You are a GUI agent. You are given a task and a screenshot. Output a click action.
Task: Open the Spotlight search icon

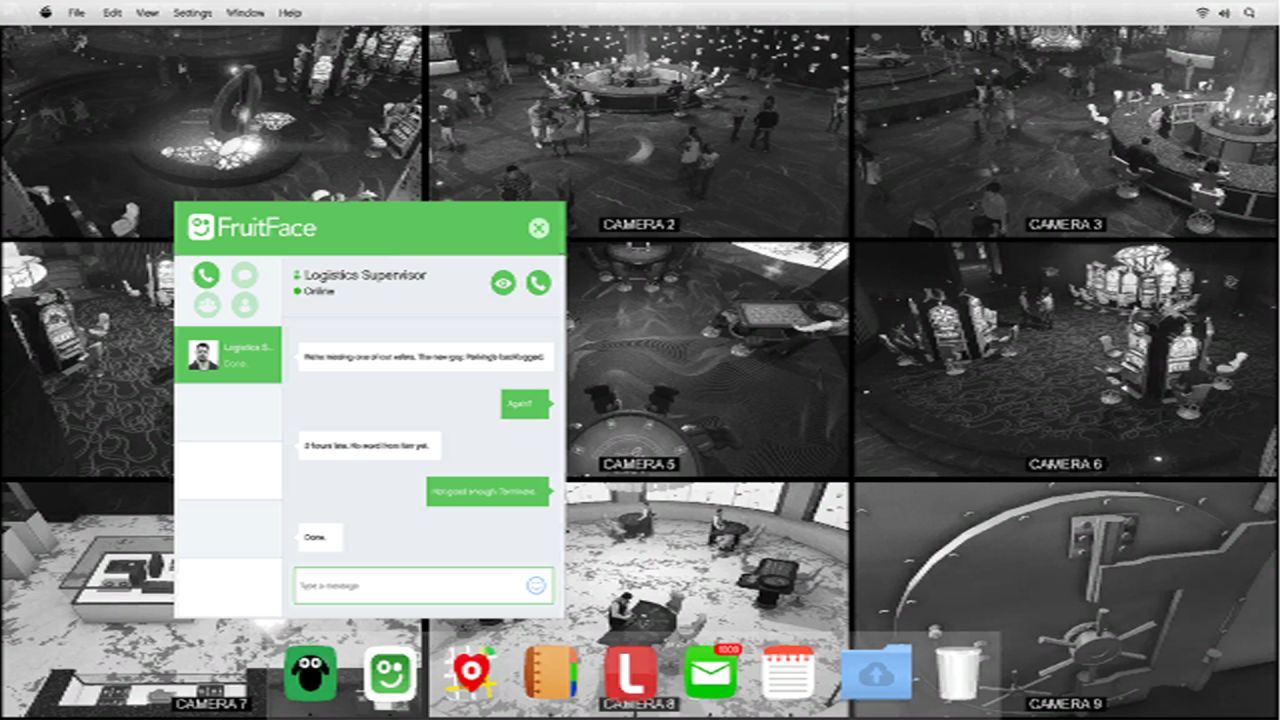[x=1250, y=13]
